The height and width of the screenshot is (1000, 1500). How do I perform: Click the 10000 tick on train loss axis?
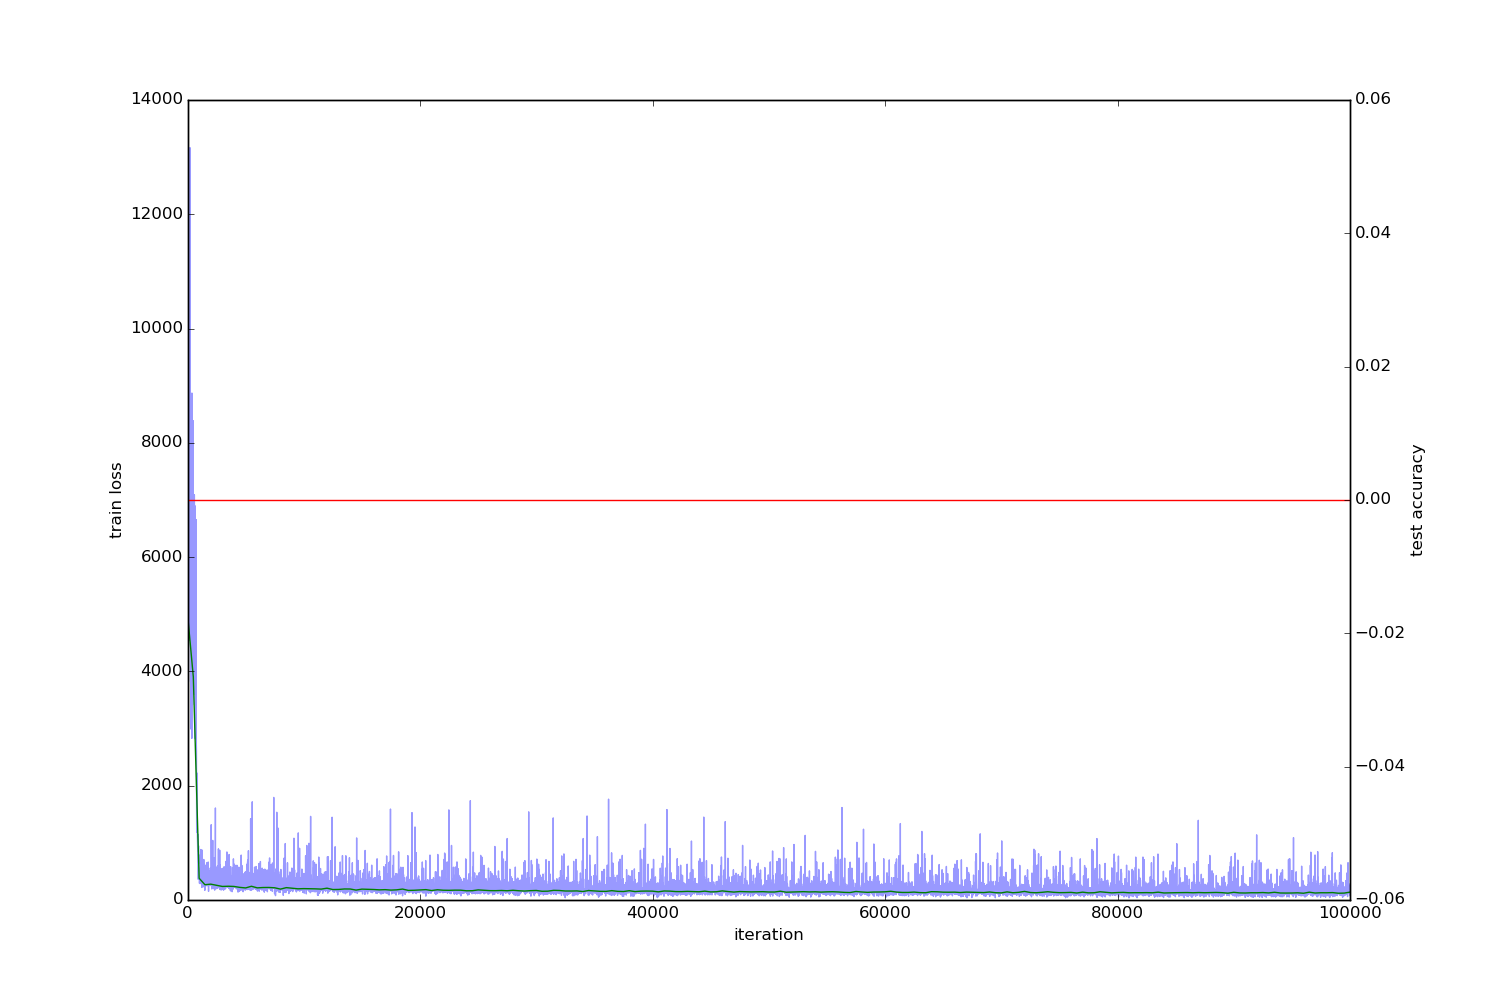tap(157, 328)
